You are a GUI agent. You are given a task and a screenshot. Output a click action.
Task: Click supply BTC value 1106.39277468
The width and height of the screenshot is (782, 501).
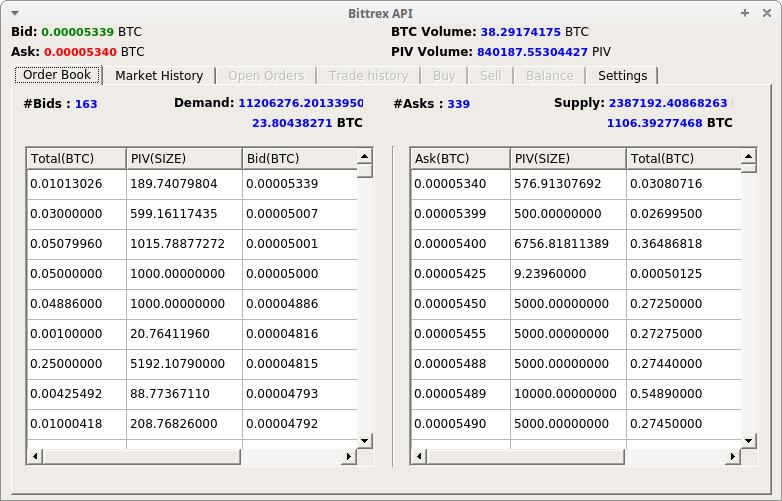[x=654, y=123]
